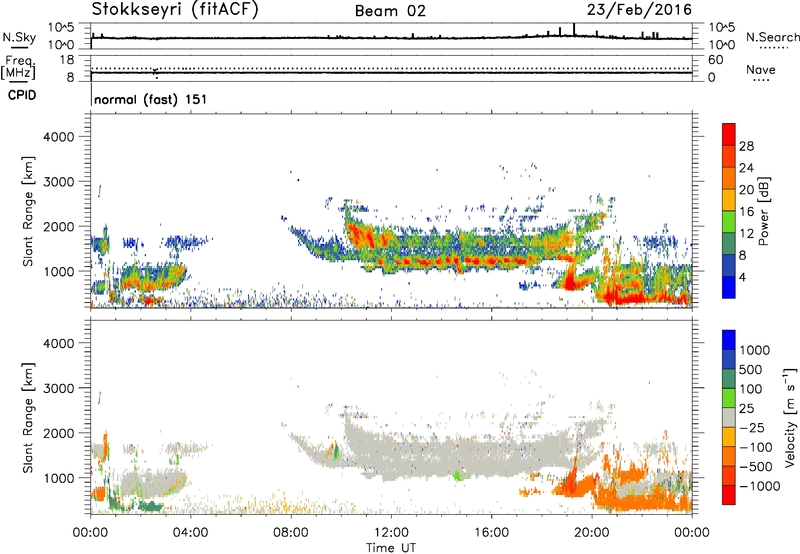
Task: Pick the yellow segment of Power colorbar
Action: [x=729, y=200]
